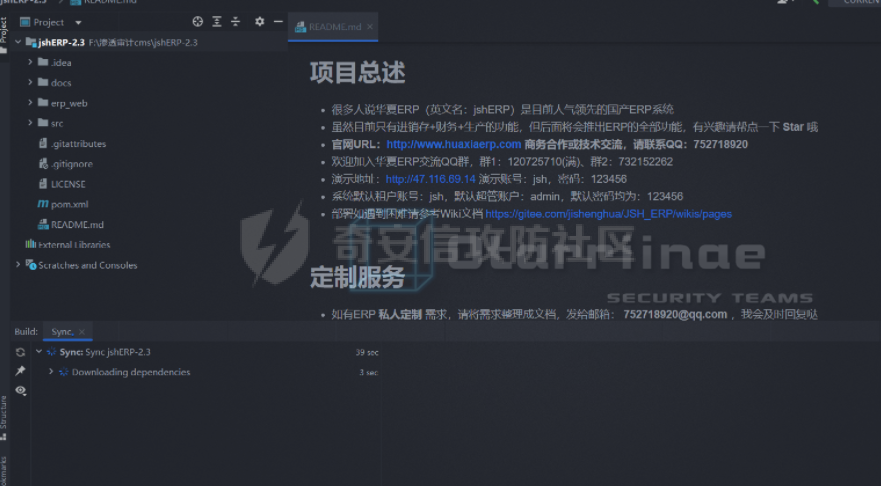881x486 pixels.
Task: Open the http://47.116.69.14 demo link
Action: pyautogui.click(x=430, y=179)
